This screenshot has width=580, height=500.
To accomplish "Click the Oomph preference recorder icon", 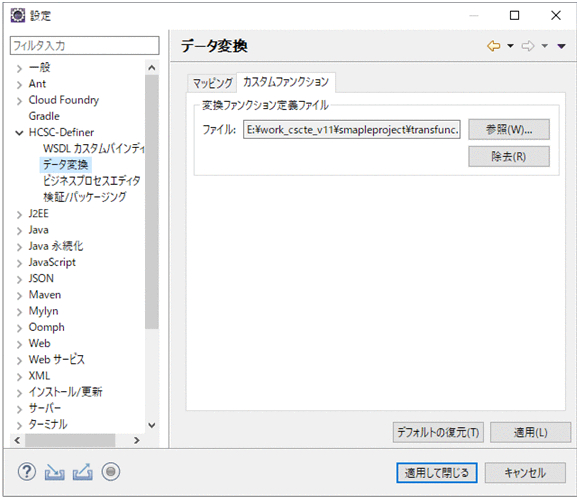I will coord(111,472).
